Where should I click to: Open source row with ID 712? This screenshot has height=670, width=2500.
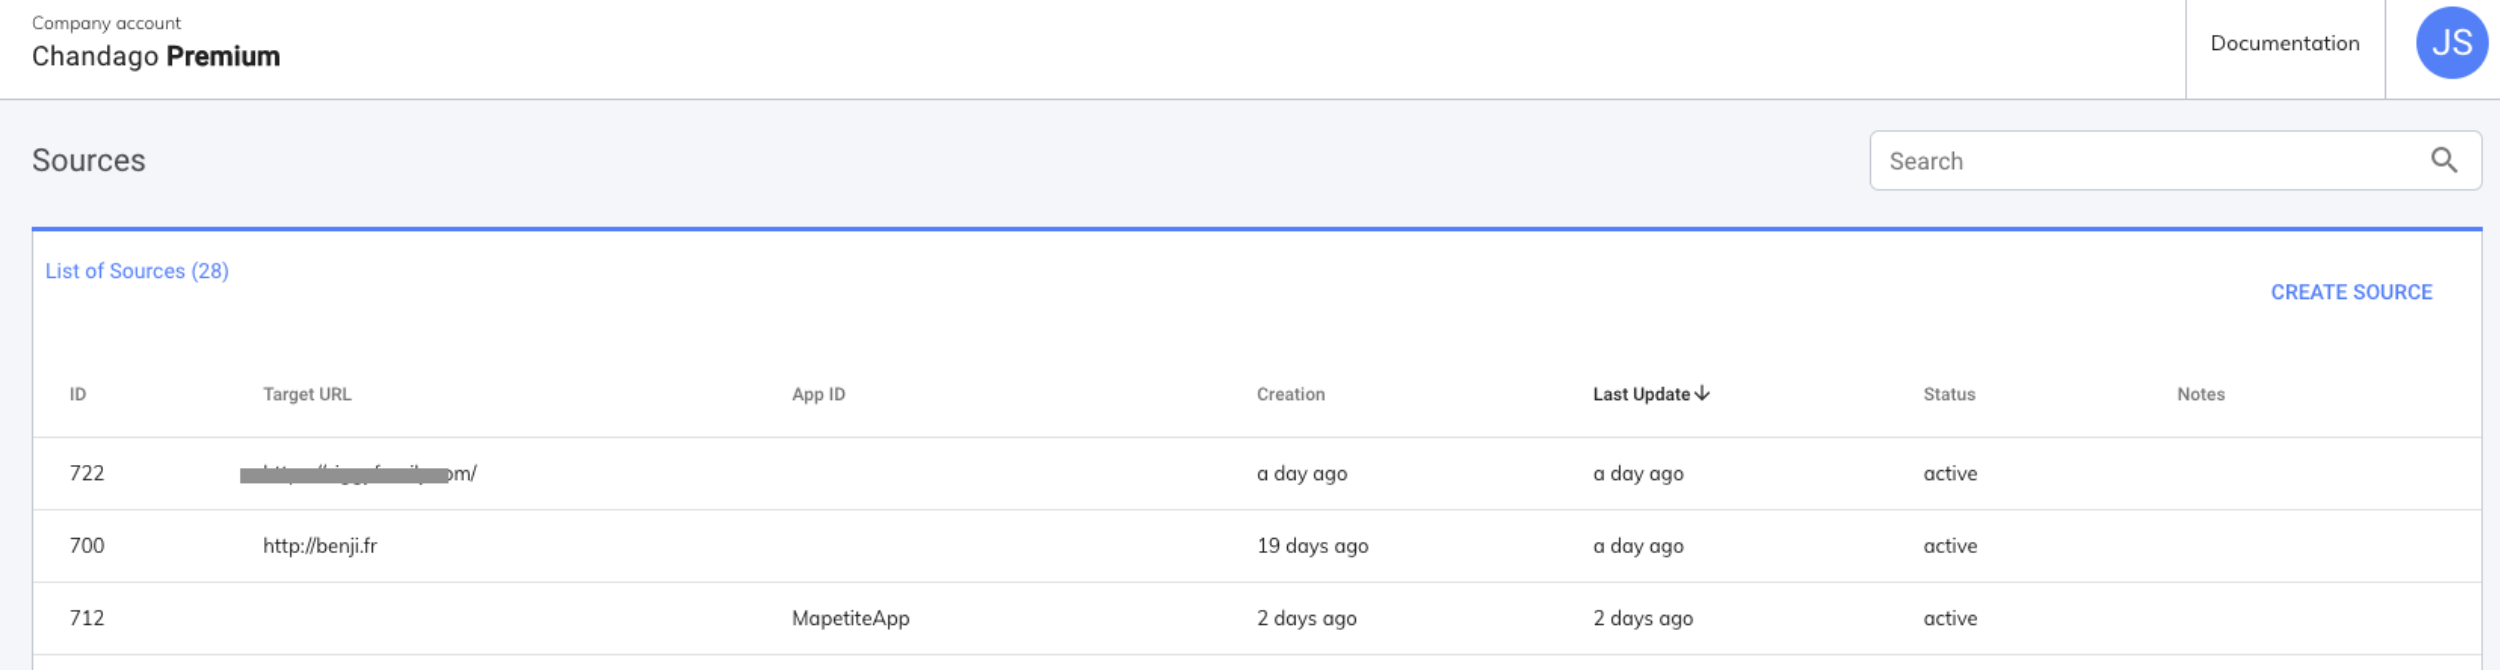87,618
